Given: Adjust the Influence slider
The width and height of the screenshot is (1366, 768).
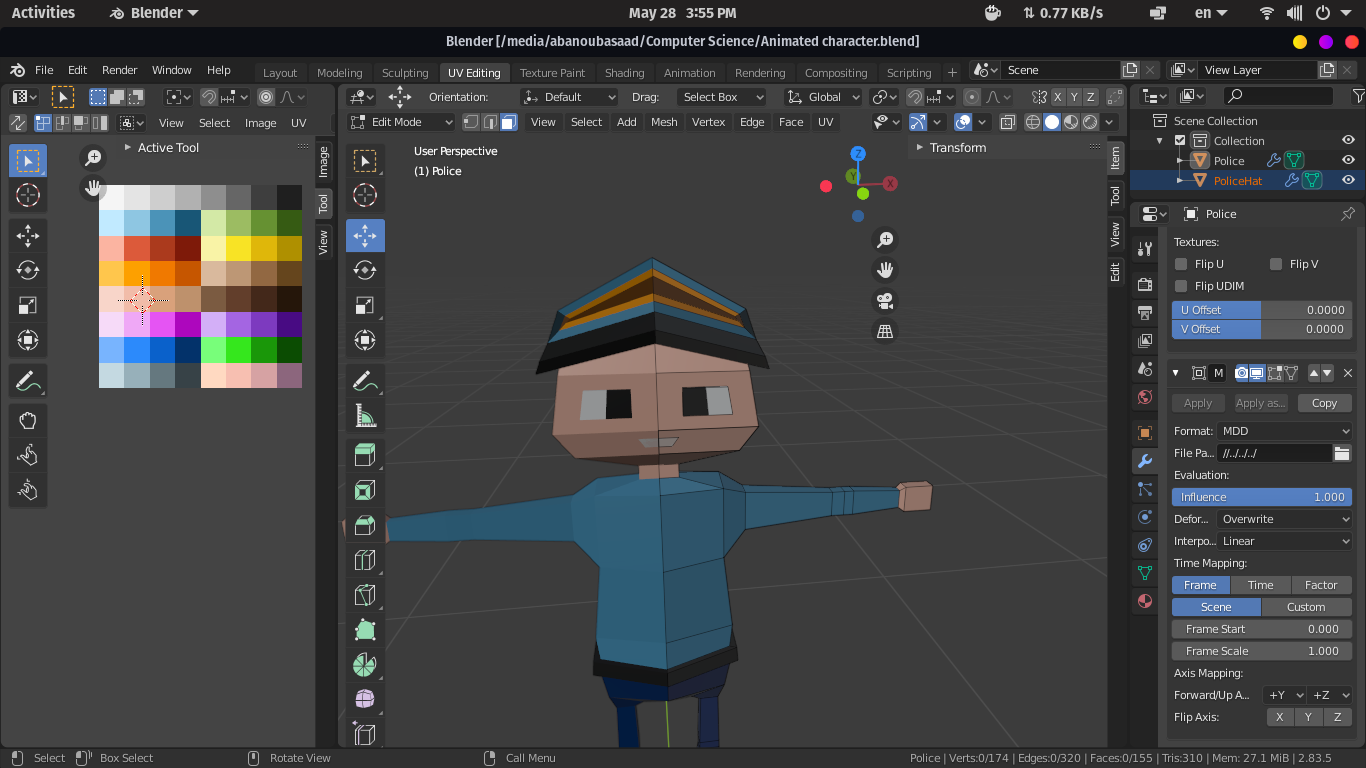Looking at the screenshot, I should coord(1262,497).
